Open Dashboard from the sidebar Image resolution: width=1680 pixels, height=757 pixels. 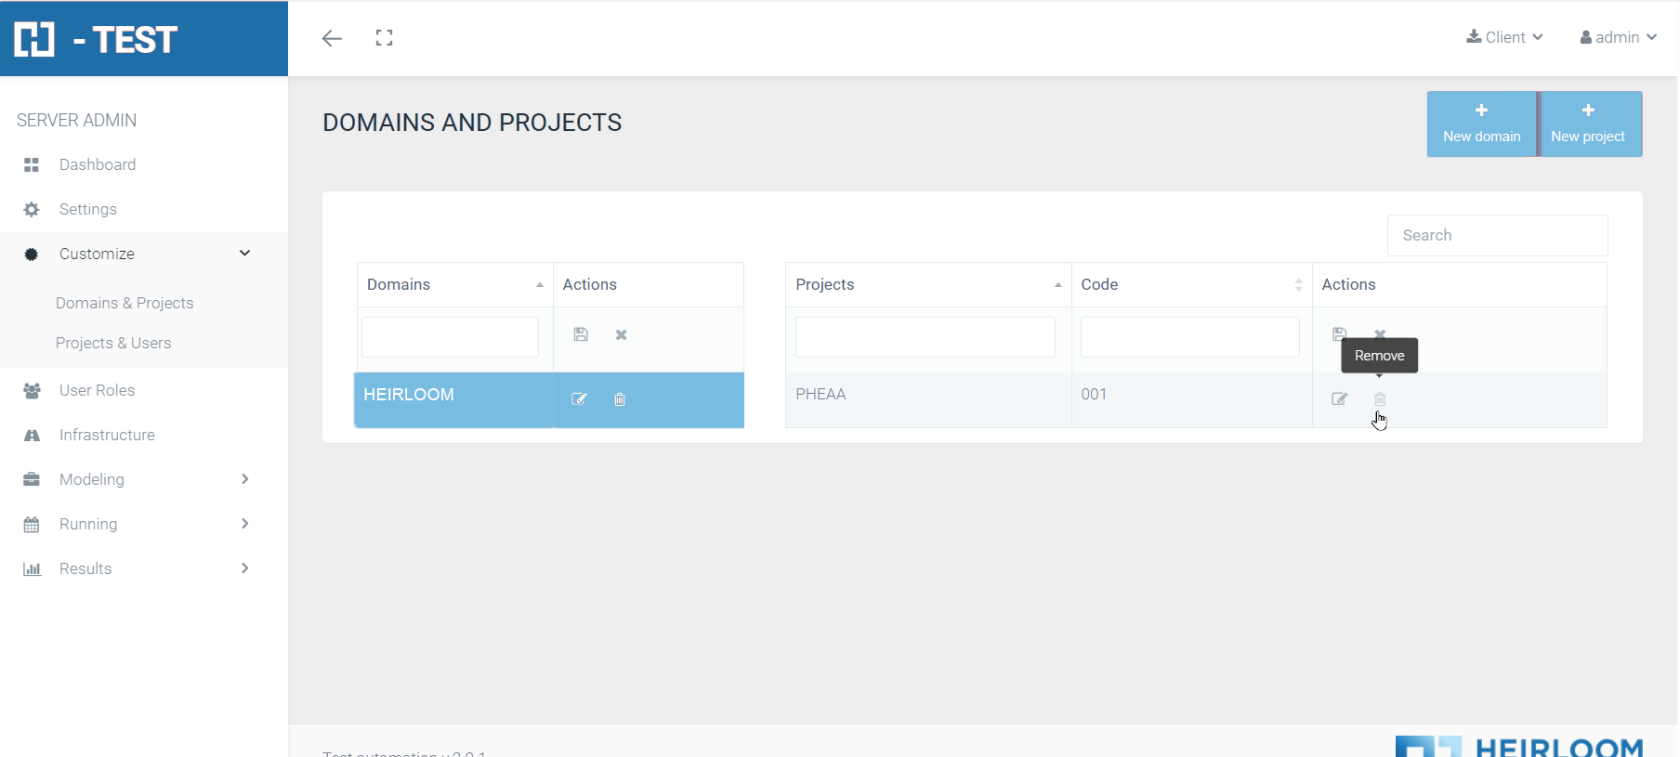click(x=97, y=164)
